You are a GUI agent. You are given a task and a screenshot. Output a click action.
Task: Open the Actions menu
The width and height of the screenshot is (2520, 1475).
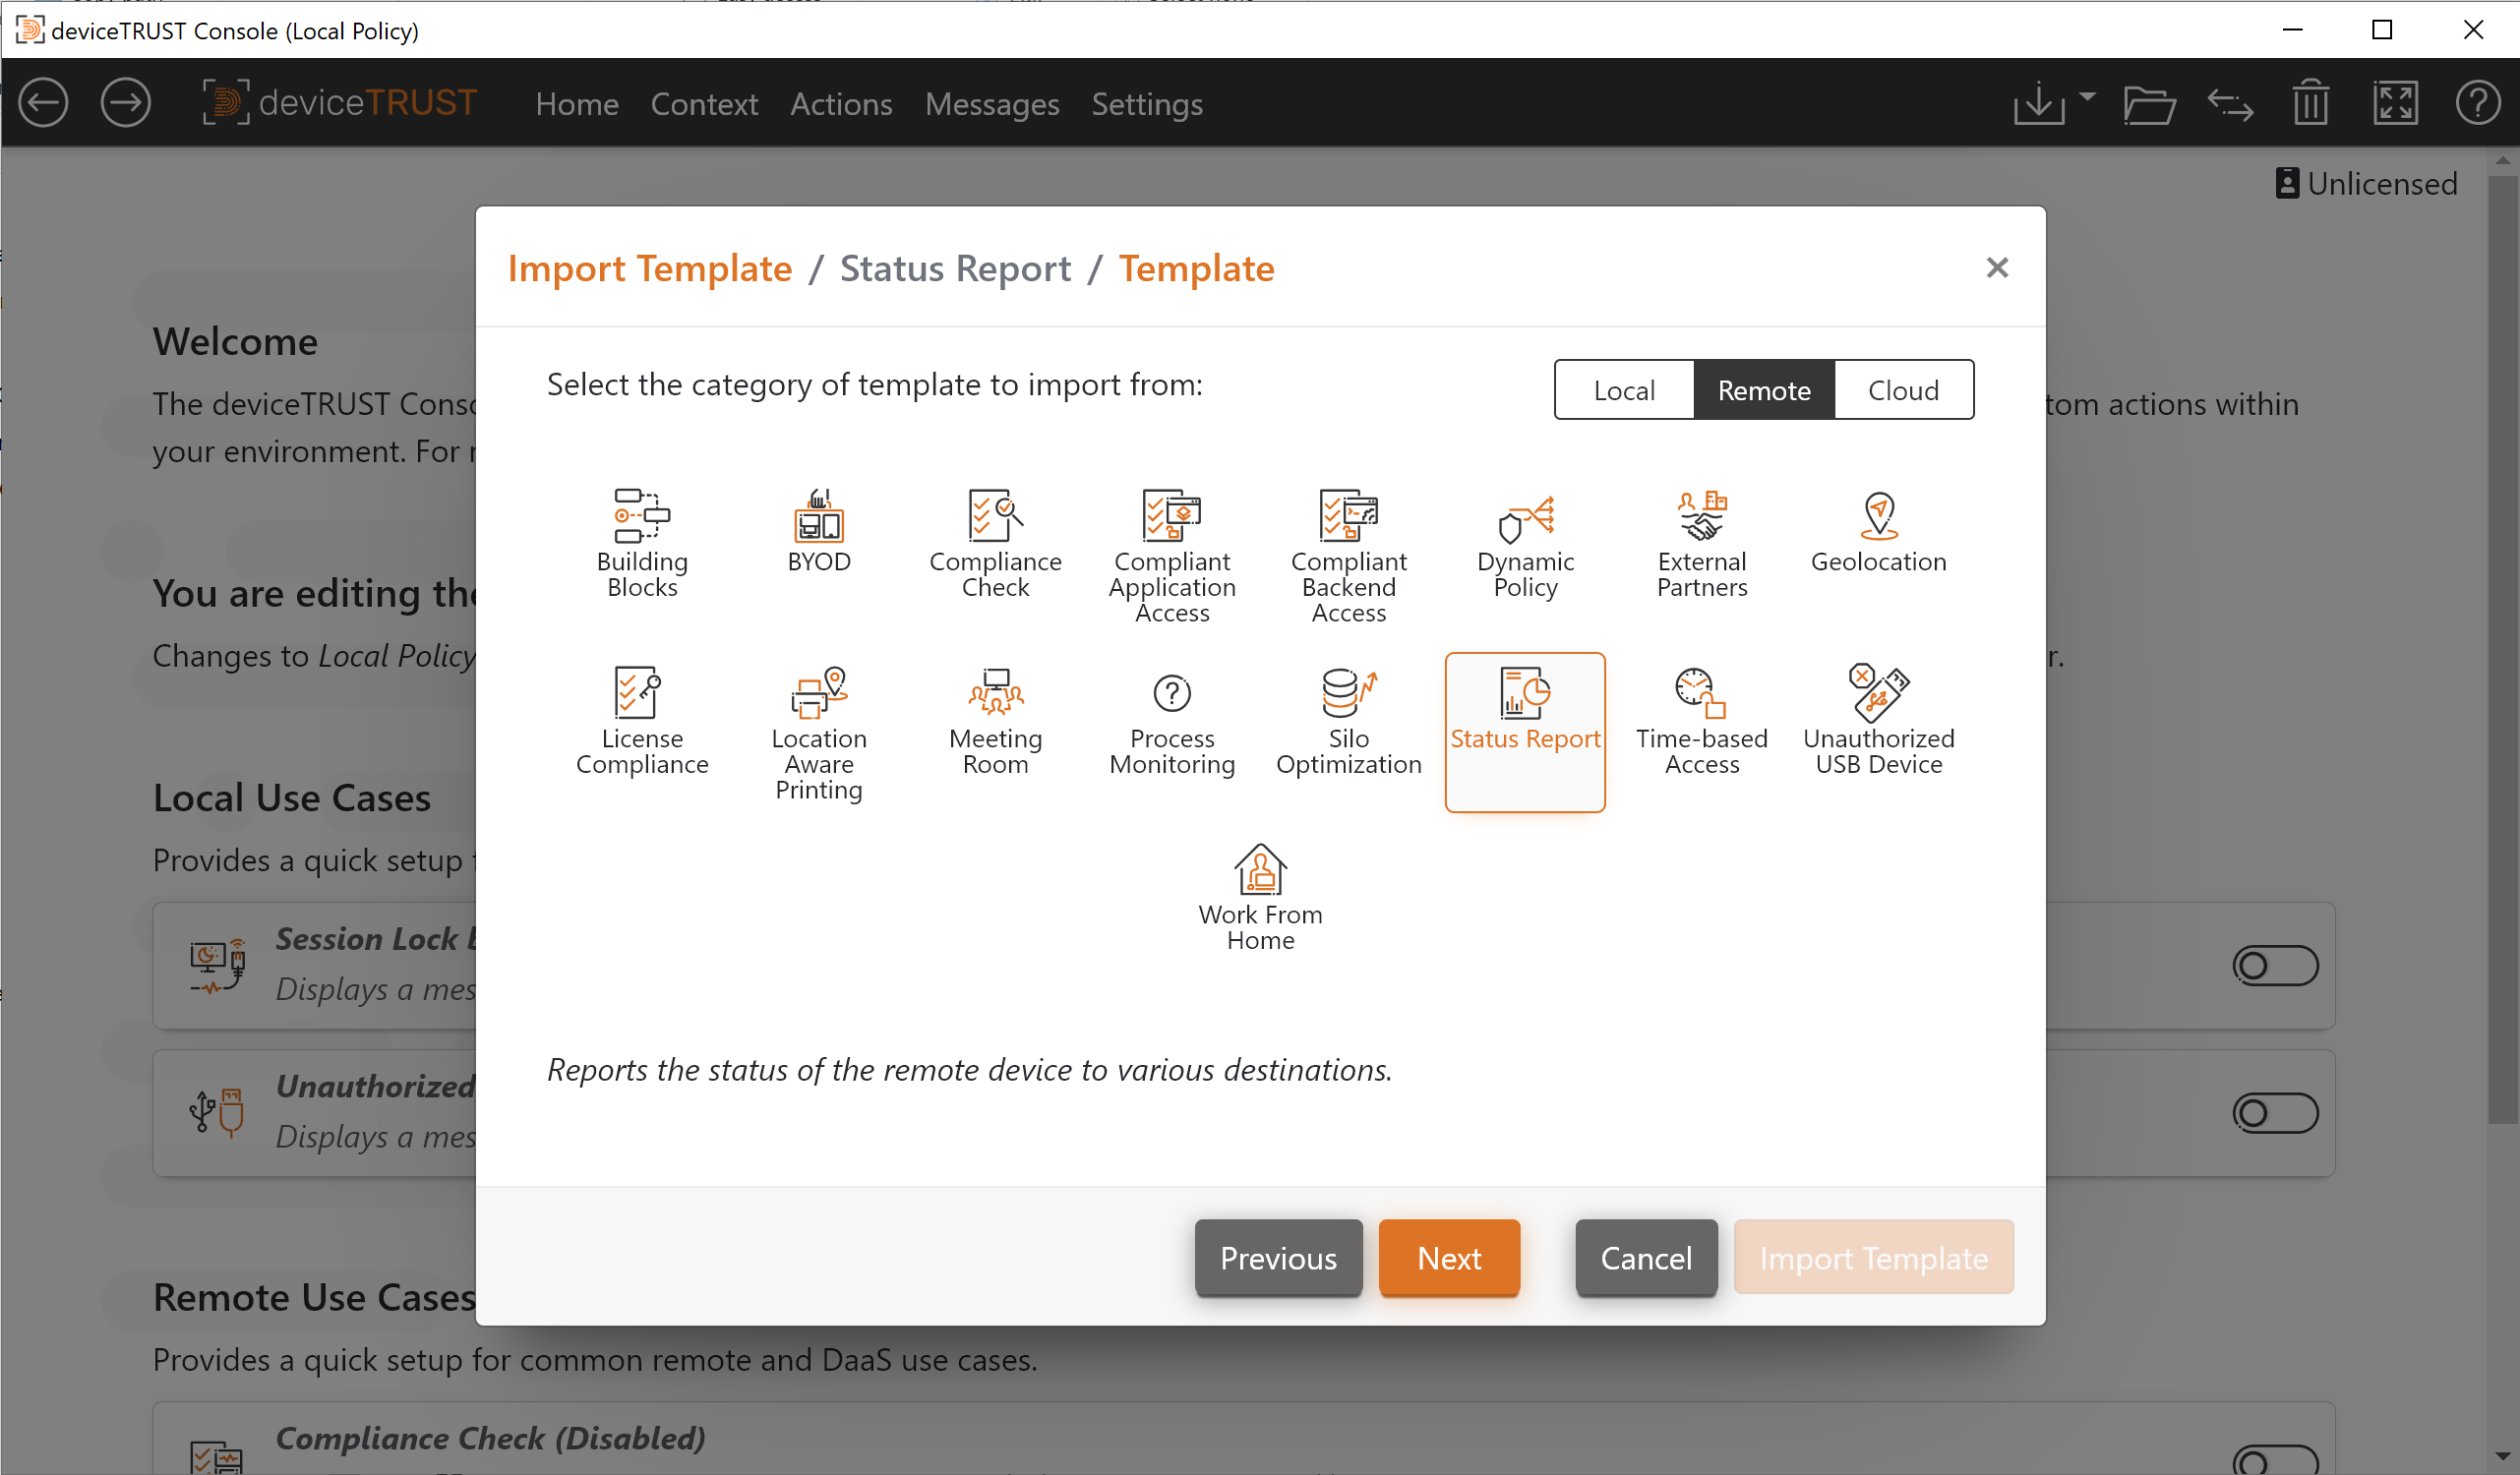click(841, 104)
